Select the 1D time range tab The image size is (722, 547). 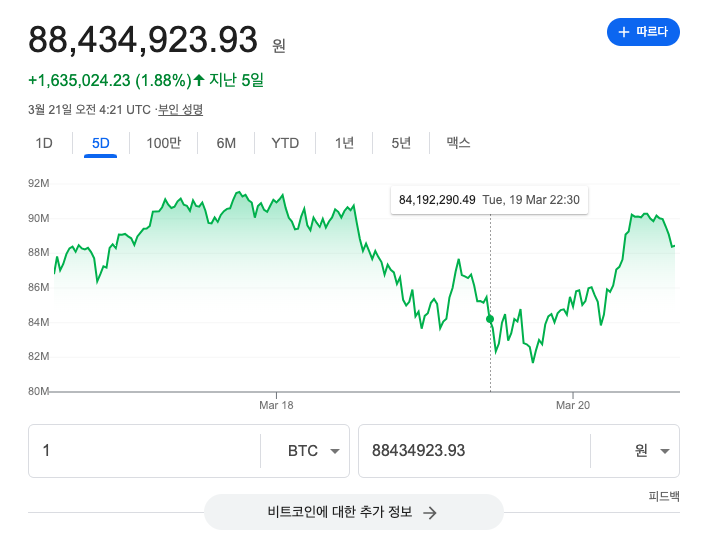click(x=44, y=143)
